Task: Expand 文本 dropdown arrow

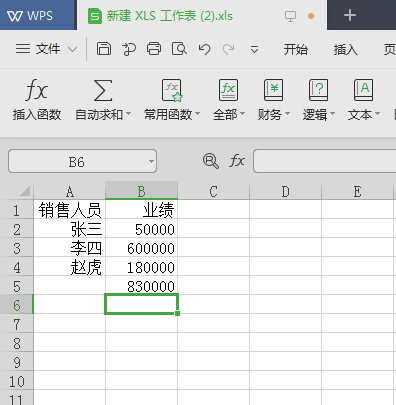Action: (x=377, y=114)
